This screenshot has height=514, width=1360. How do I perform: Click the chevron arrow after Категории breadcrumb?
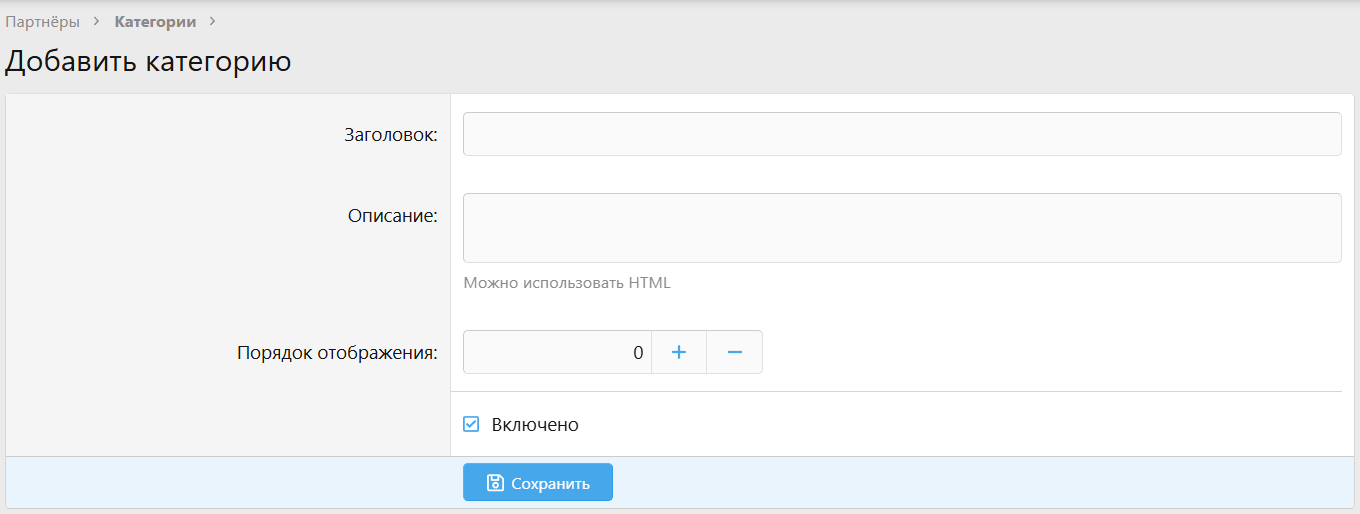[x=212, y=22]
